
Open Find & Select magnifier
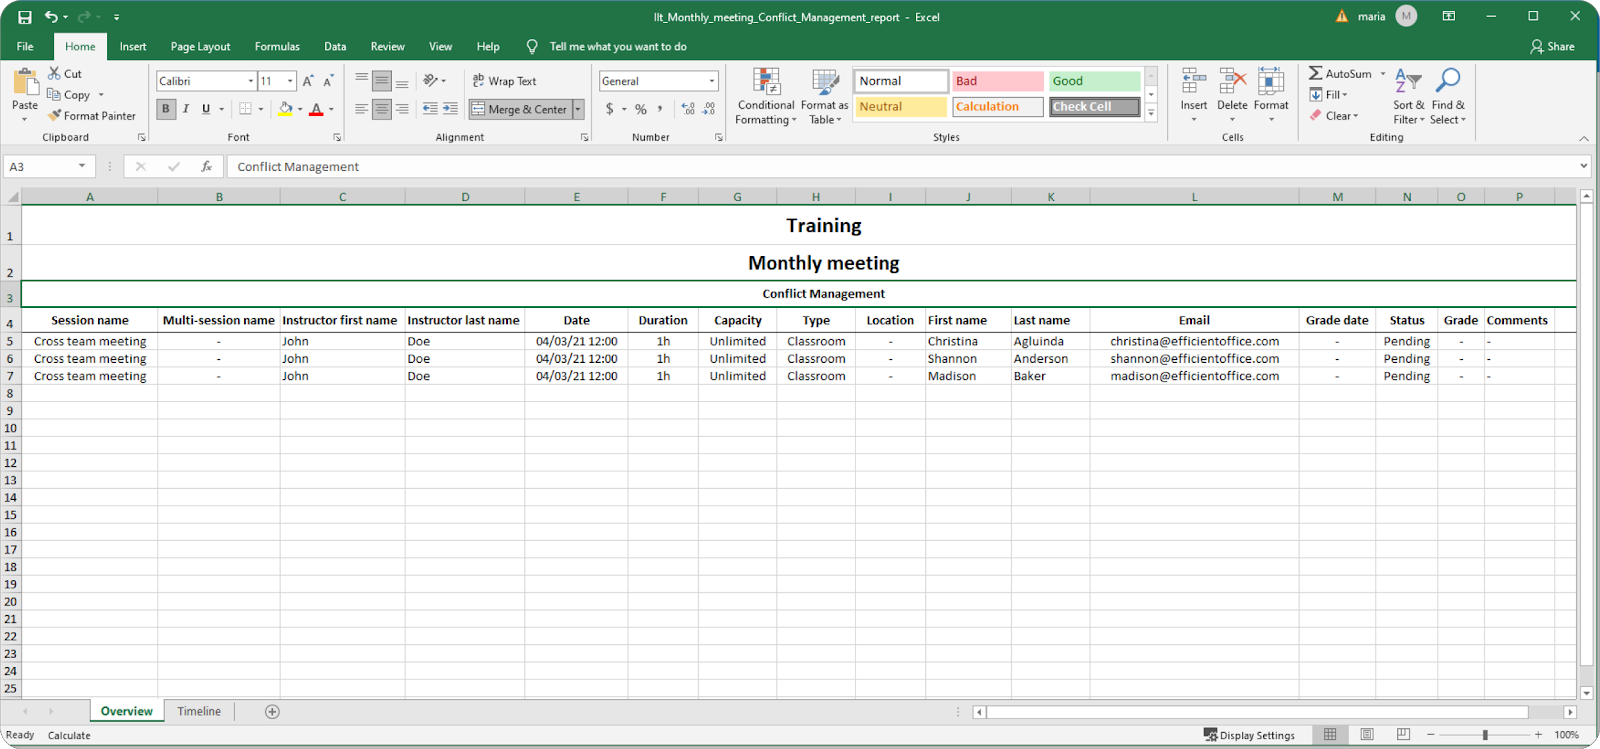point(1447,96)
